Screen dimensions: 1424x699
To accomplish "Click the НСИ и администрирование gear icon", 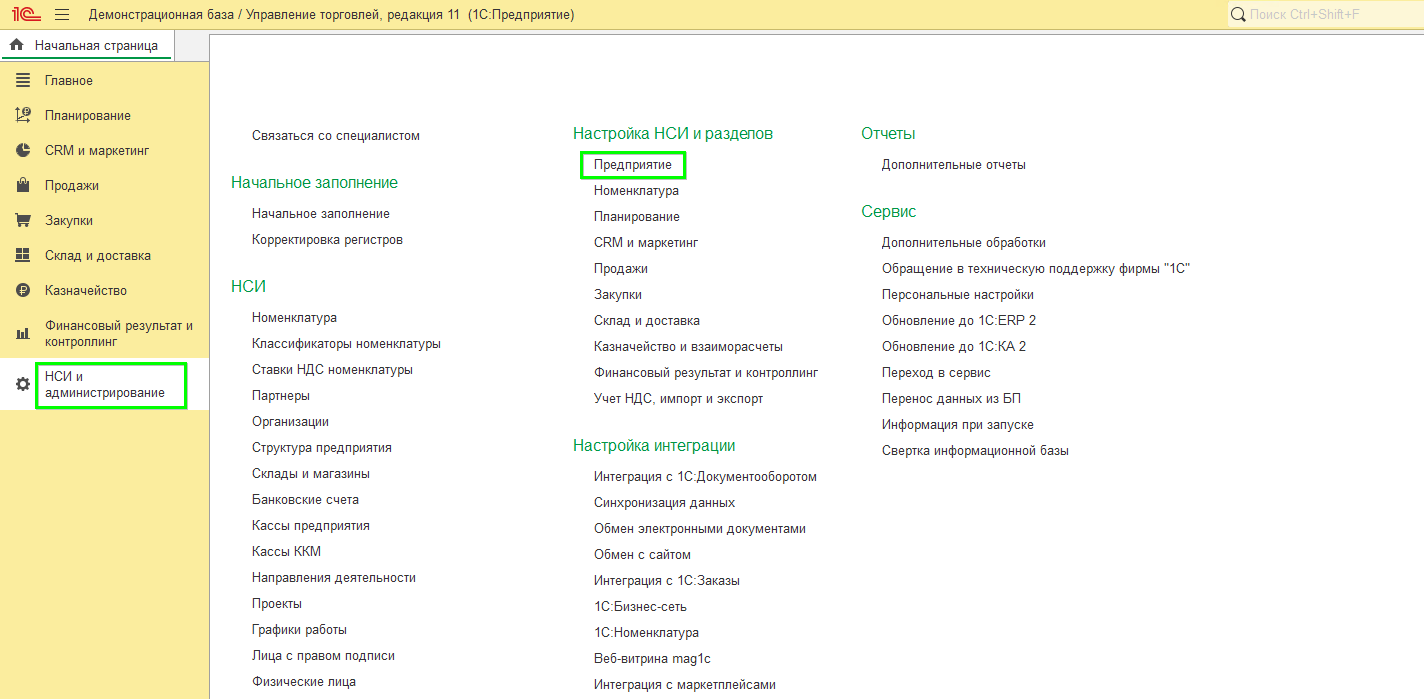I will 23,384.
